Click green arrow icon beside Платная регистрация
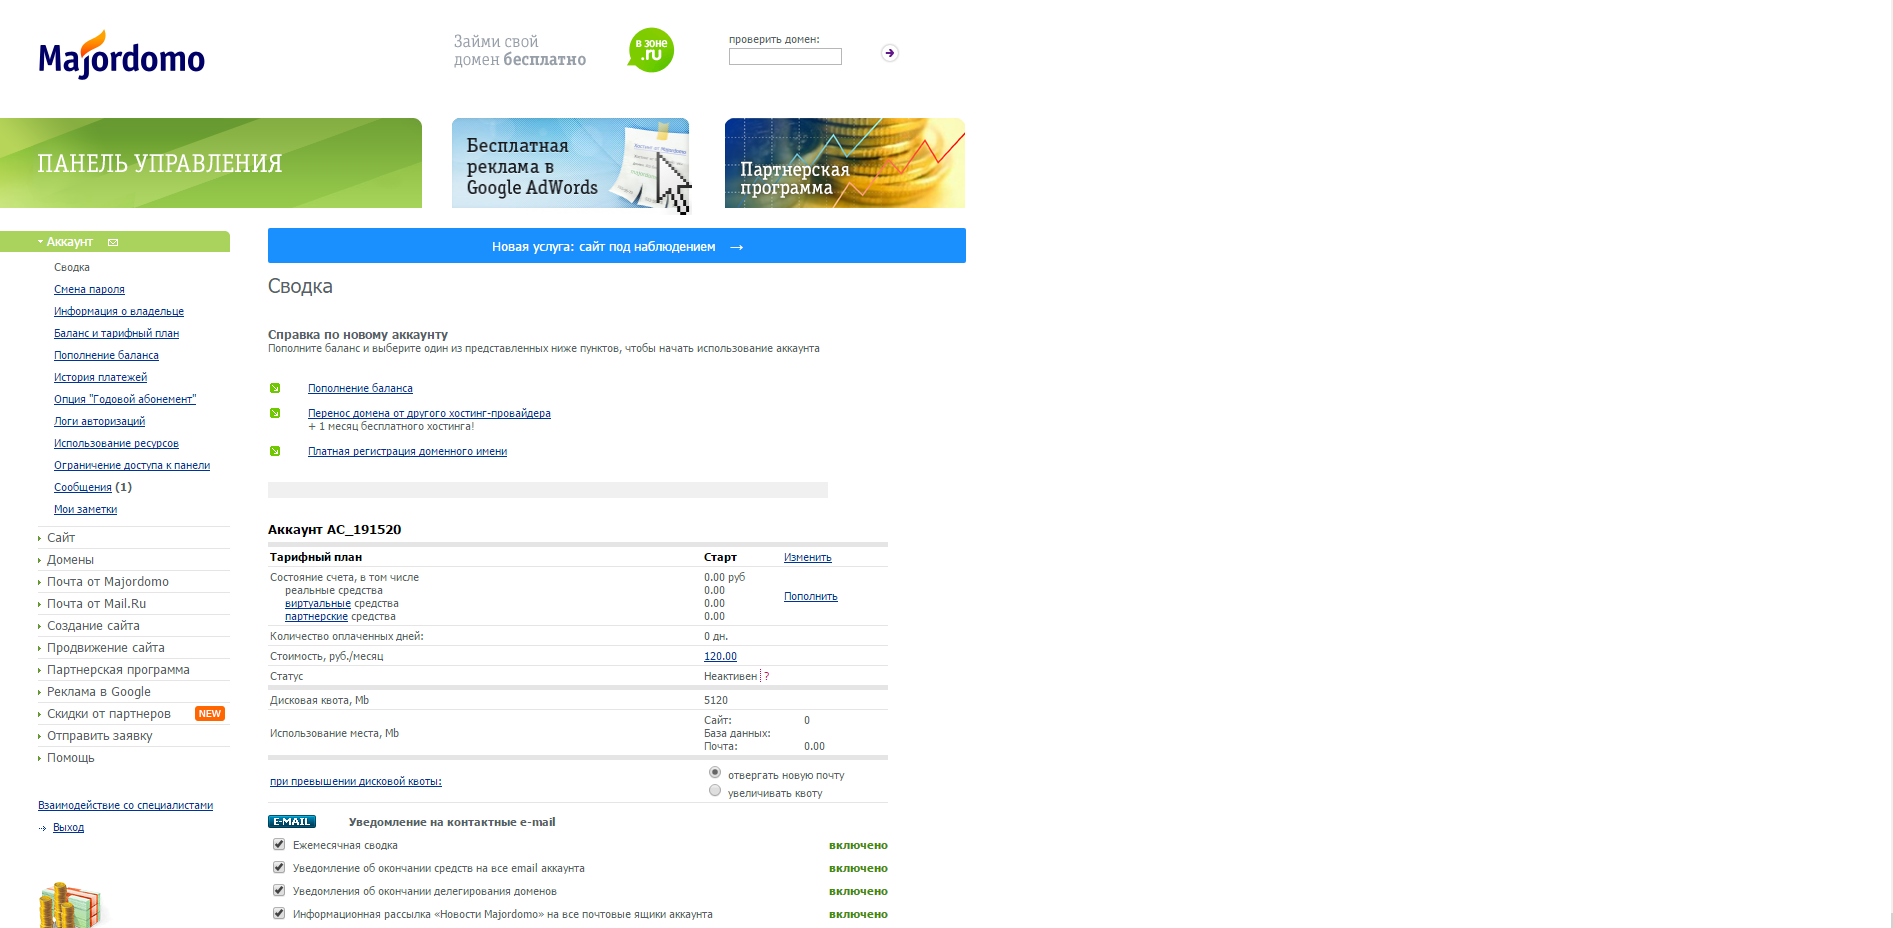The height and width of the screenshot is (928, 1893). coord(275,451)
